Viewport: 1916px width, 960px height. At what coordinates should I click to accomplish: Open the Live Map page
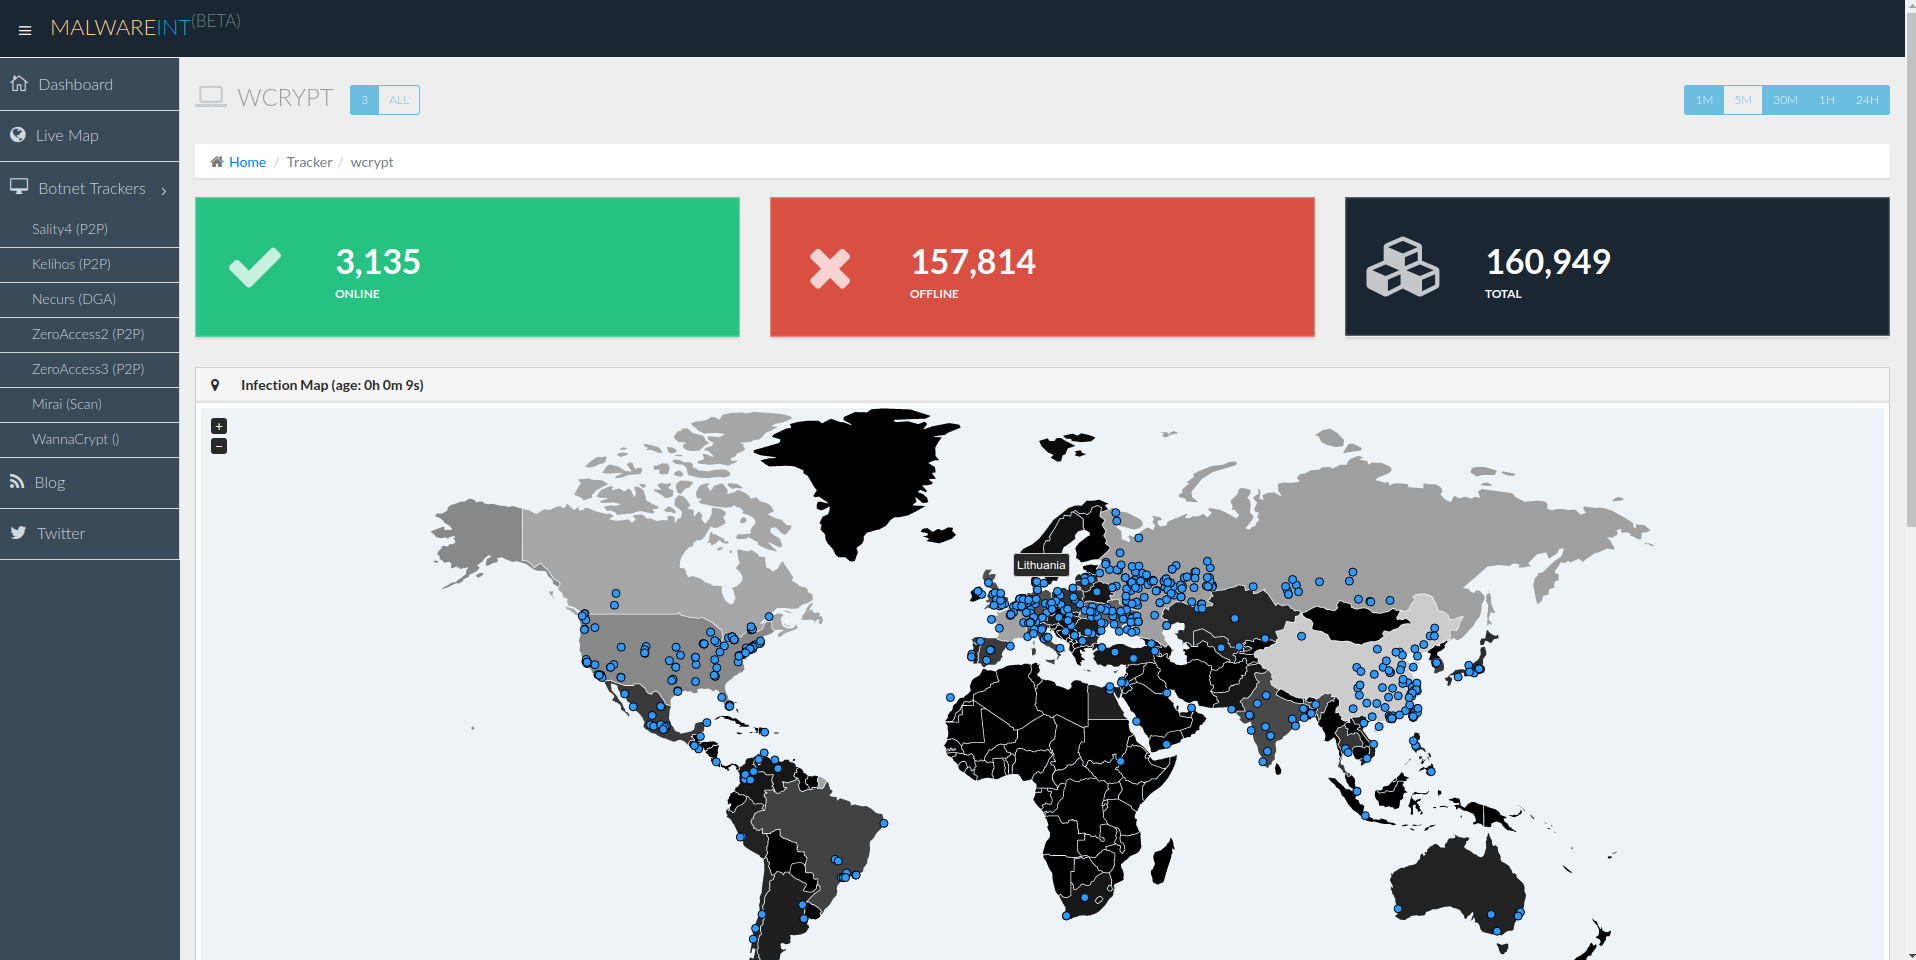click(67, 136)
